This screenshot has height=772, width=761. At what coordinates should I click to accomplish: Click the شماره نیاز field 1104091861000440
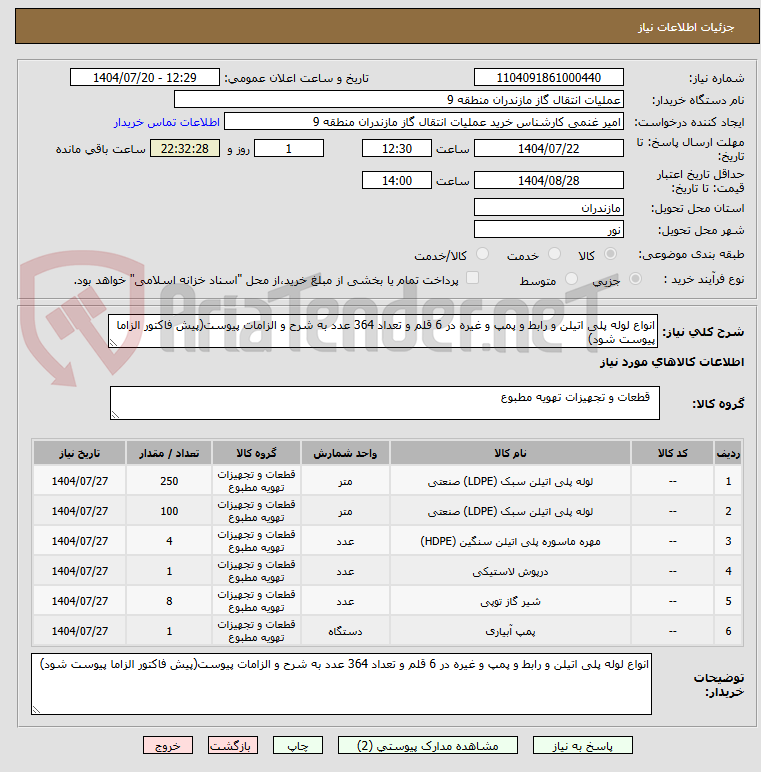tap(549, 78)
